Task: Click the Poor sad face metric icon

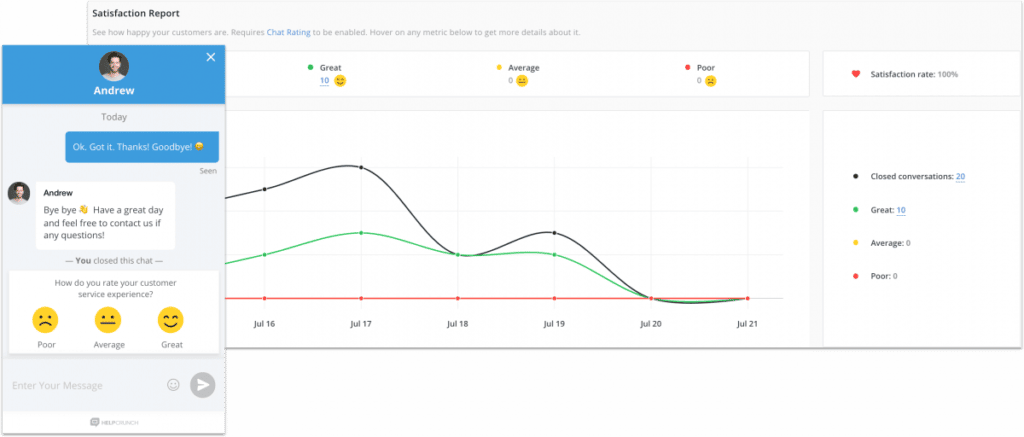Action: point(710,81)
